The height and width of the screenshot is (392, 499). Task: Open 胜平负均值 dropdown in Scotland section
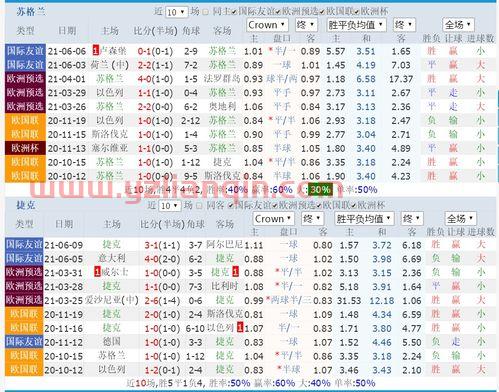coord(356,25)
